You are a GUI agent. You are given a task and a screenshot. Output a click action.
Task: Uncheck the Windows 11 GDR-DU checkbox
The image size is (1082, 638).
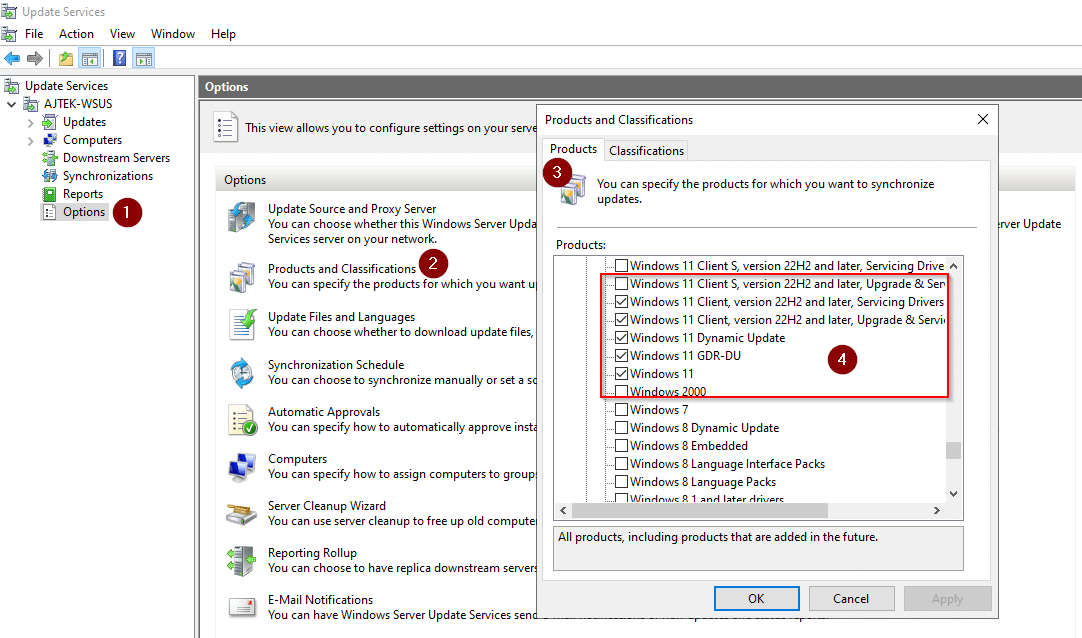click(622, 355)
